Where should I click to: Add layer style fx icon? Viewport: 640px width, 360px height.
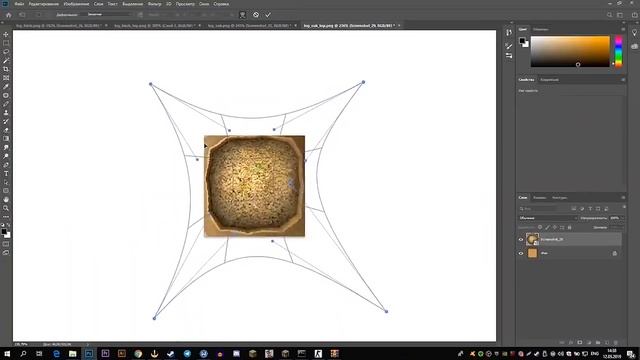click(571, 342)
